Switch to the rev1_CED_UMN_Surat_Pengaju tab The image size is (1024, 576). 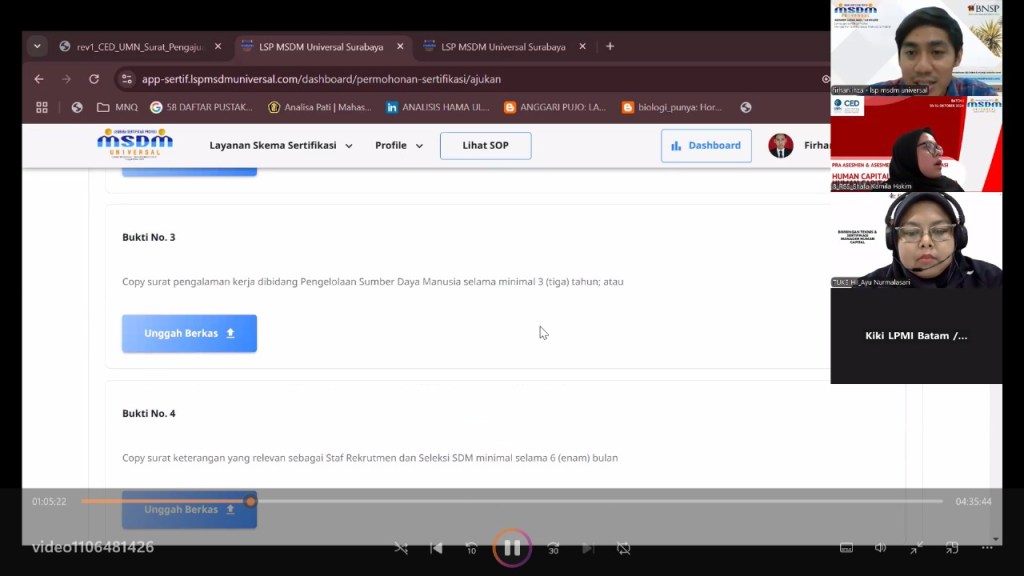tap(139, 47)
